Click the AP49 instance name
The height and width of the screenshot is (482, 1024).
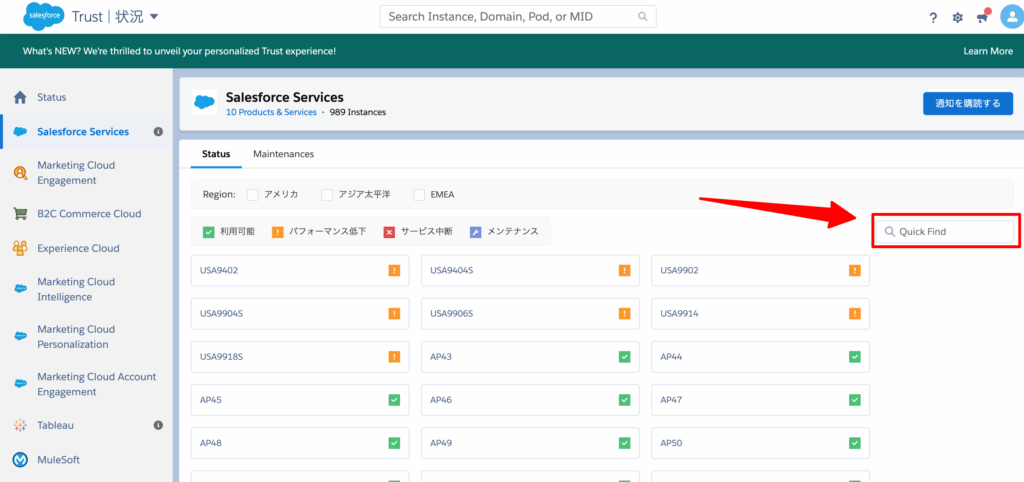point(441,443)
